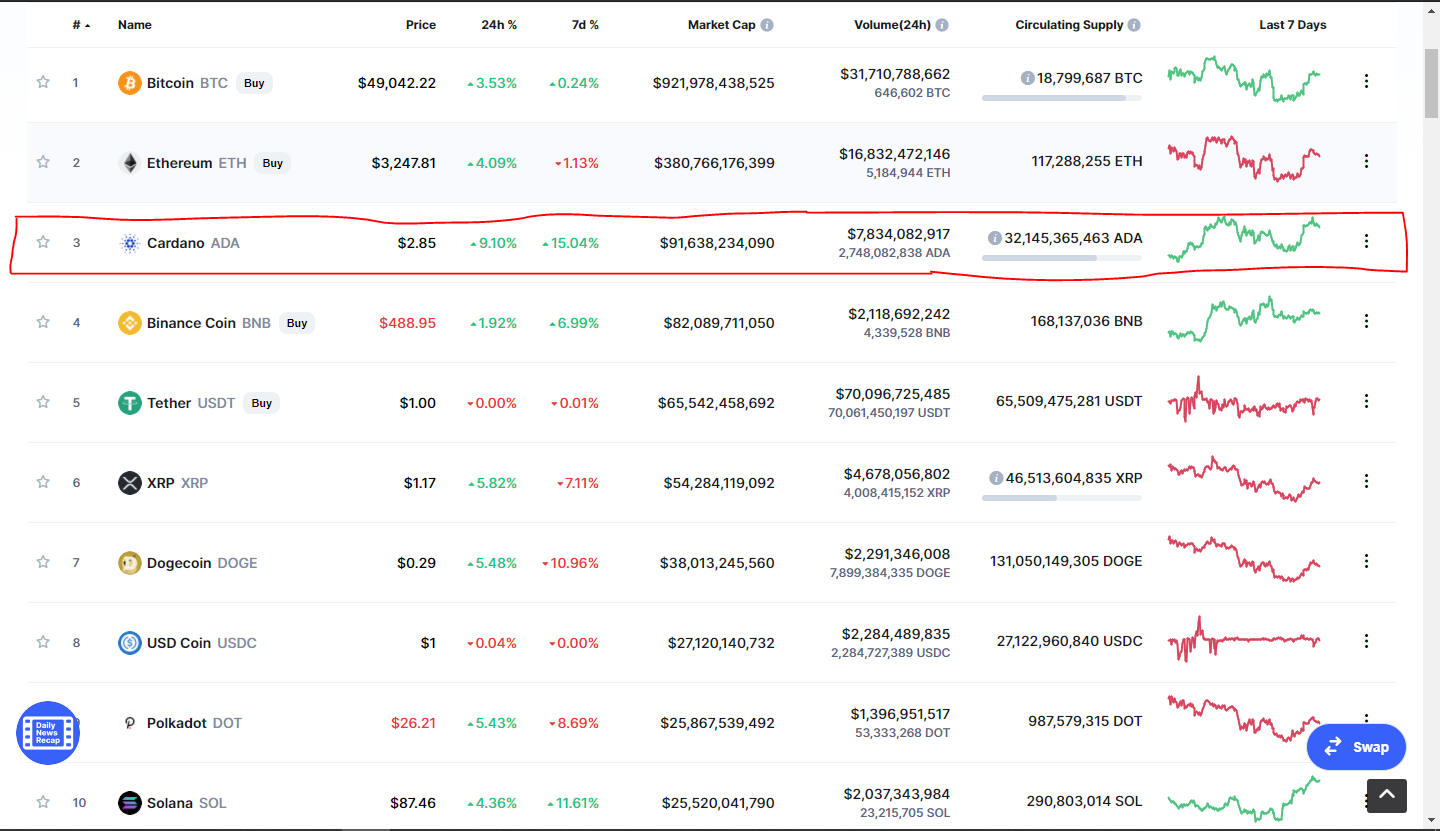Click USD Coin volume $2,284,489,835
Screen dimensions: 1440x831
click(x=897, y=634)
